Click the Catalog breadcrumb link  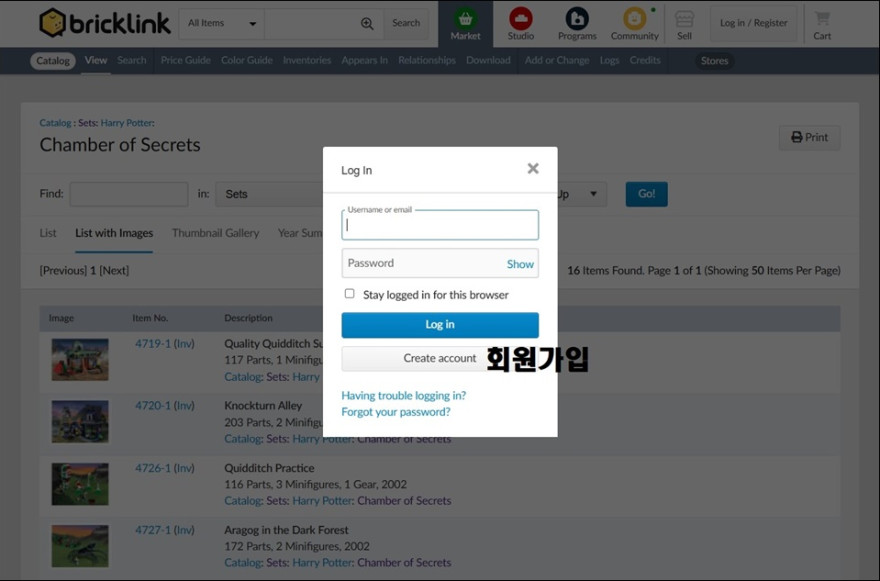[x=55, y=123]
